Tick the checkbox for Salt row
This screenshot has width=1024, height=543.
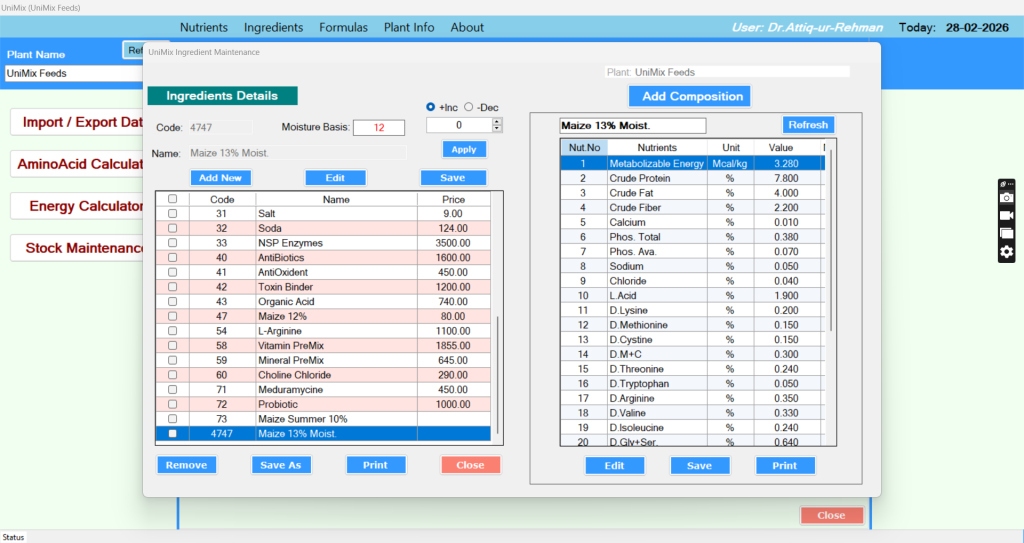point(172,214)
